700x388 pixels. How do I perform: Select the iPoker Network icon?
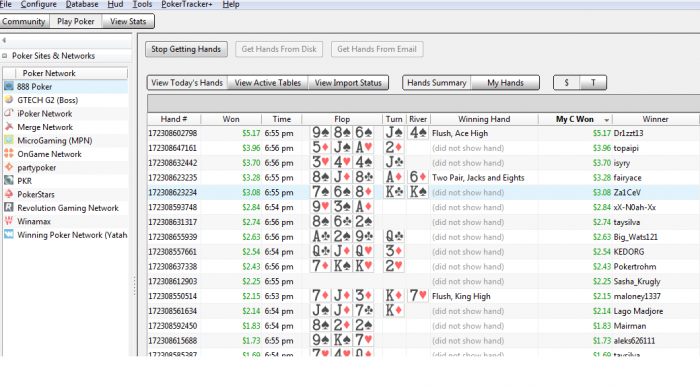(9, 113)
